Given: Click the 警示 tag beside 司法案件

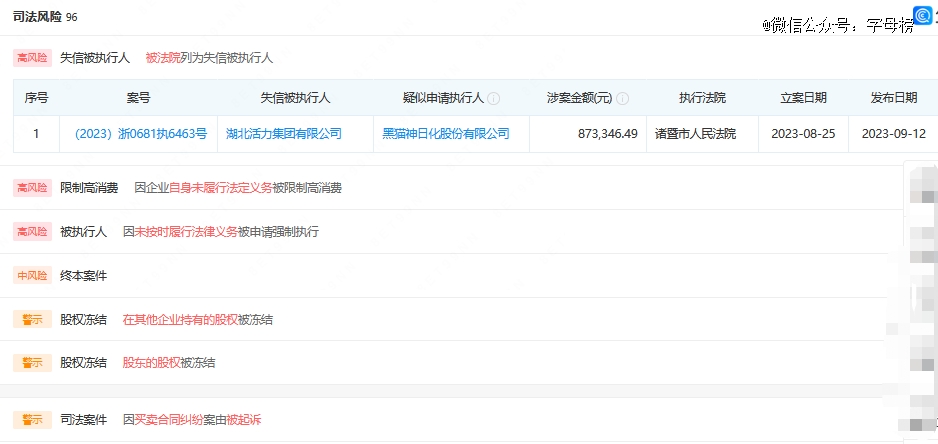Looking at the screenshot, I should 32,419.
